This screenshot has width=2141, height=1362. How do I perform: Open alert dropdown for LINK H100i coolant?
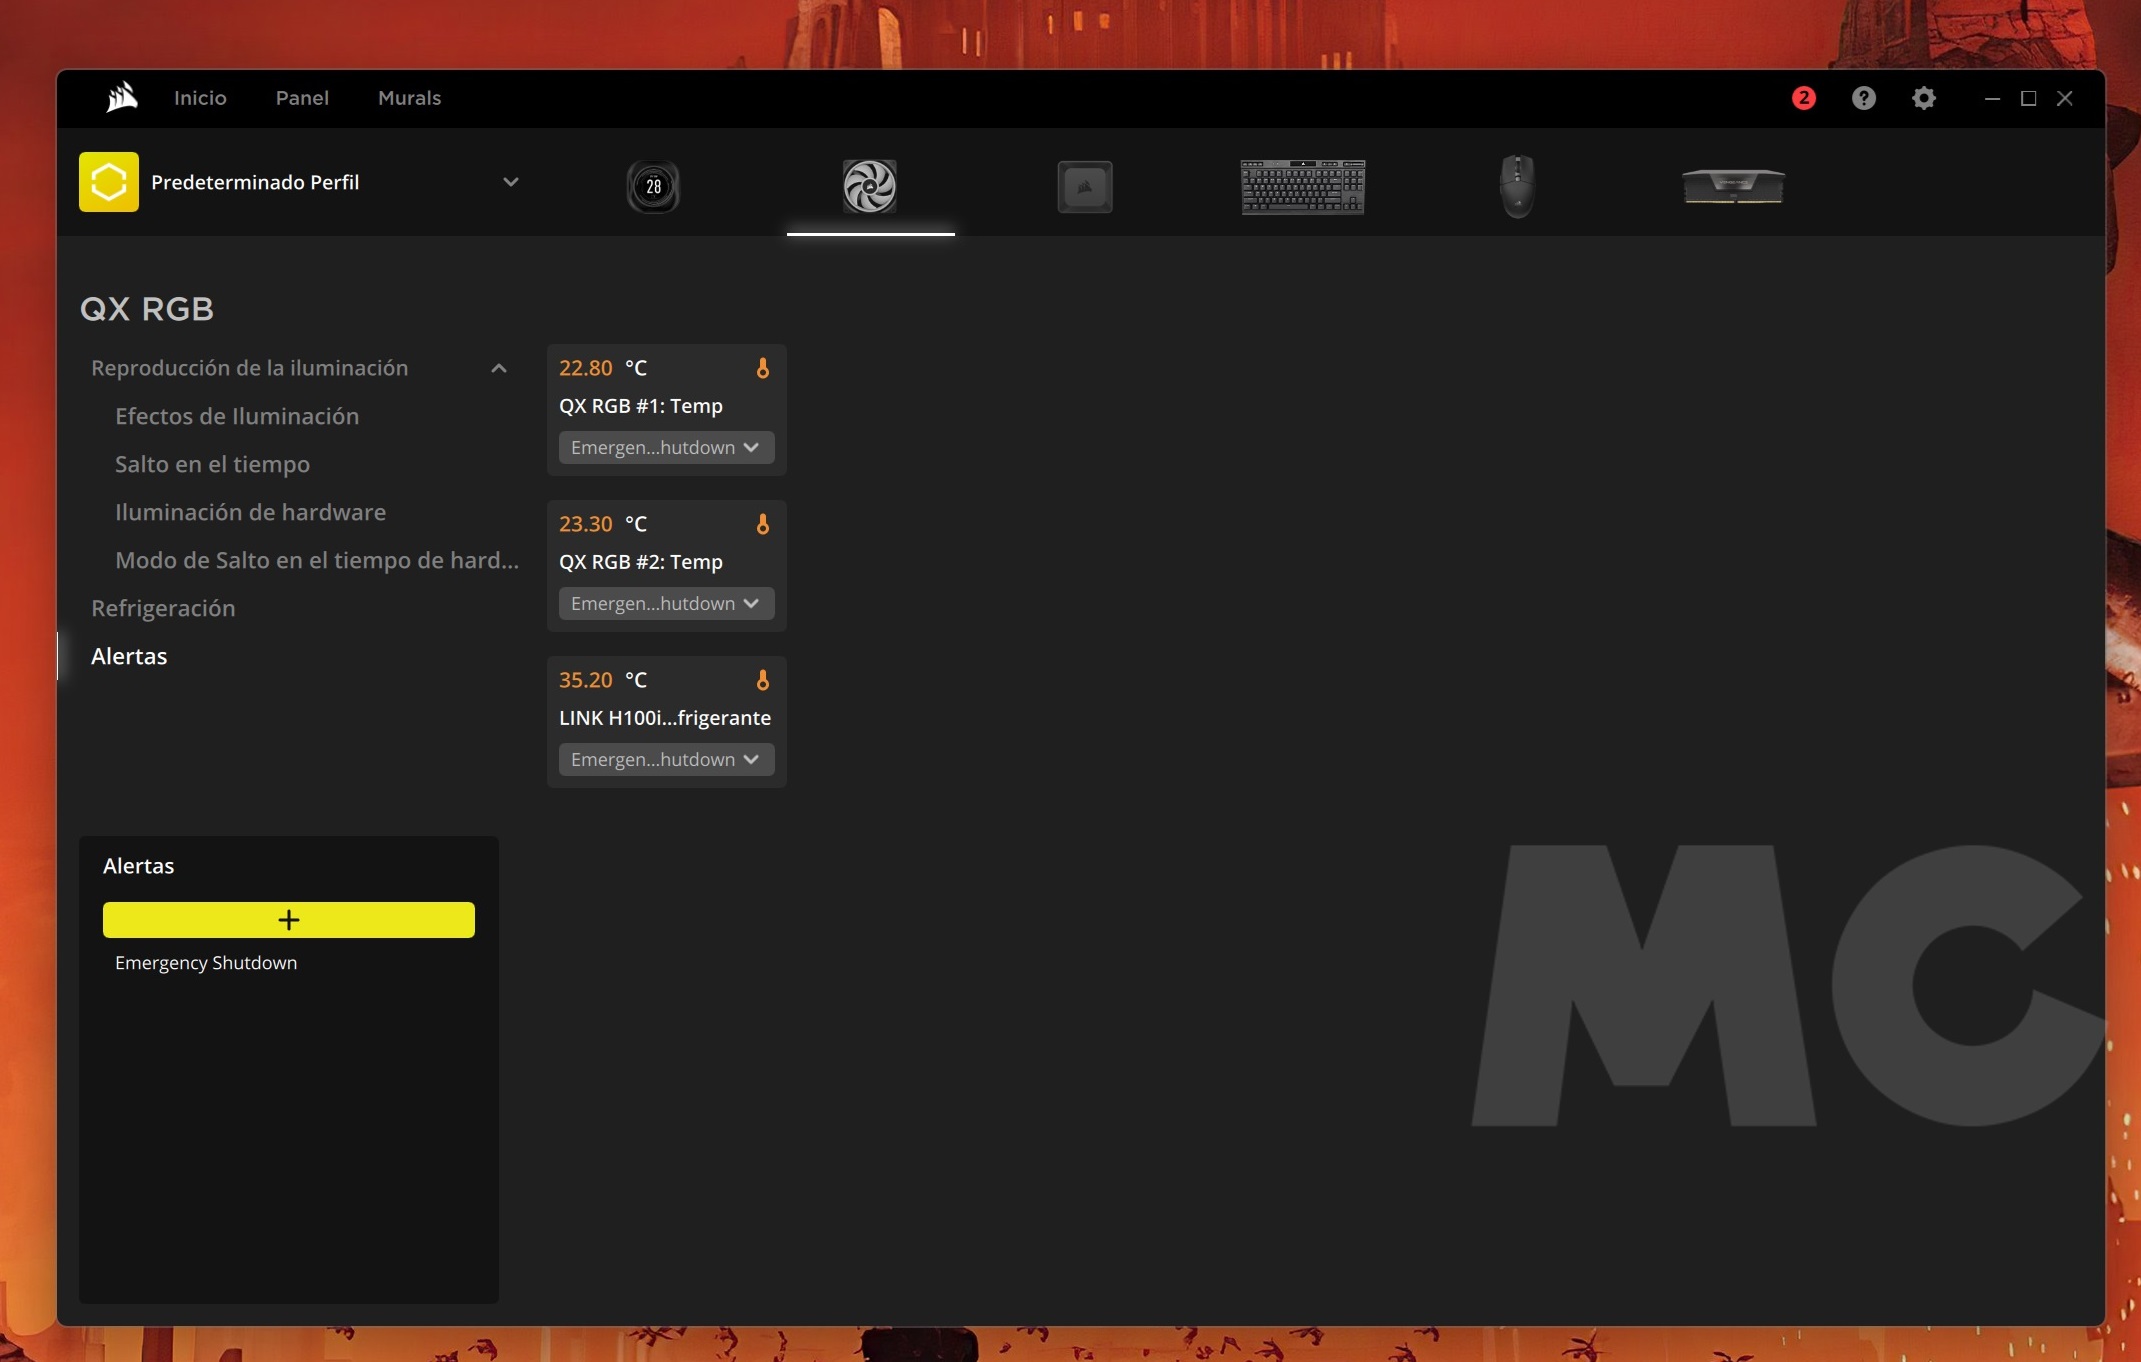[x=666, y=760]
